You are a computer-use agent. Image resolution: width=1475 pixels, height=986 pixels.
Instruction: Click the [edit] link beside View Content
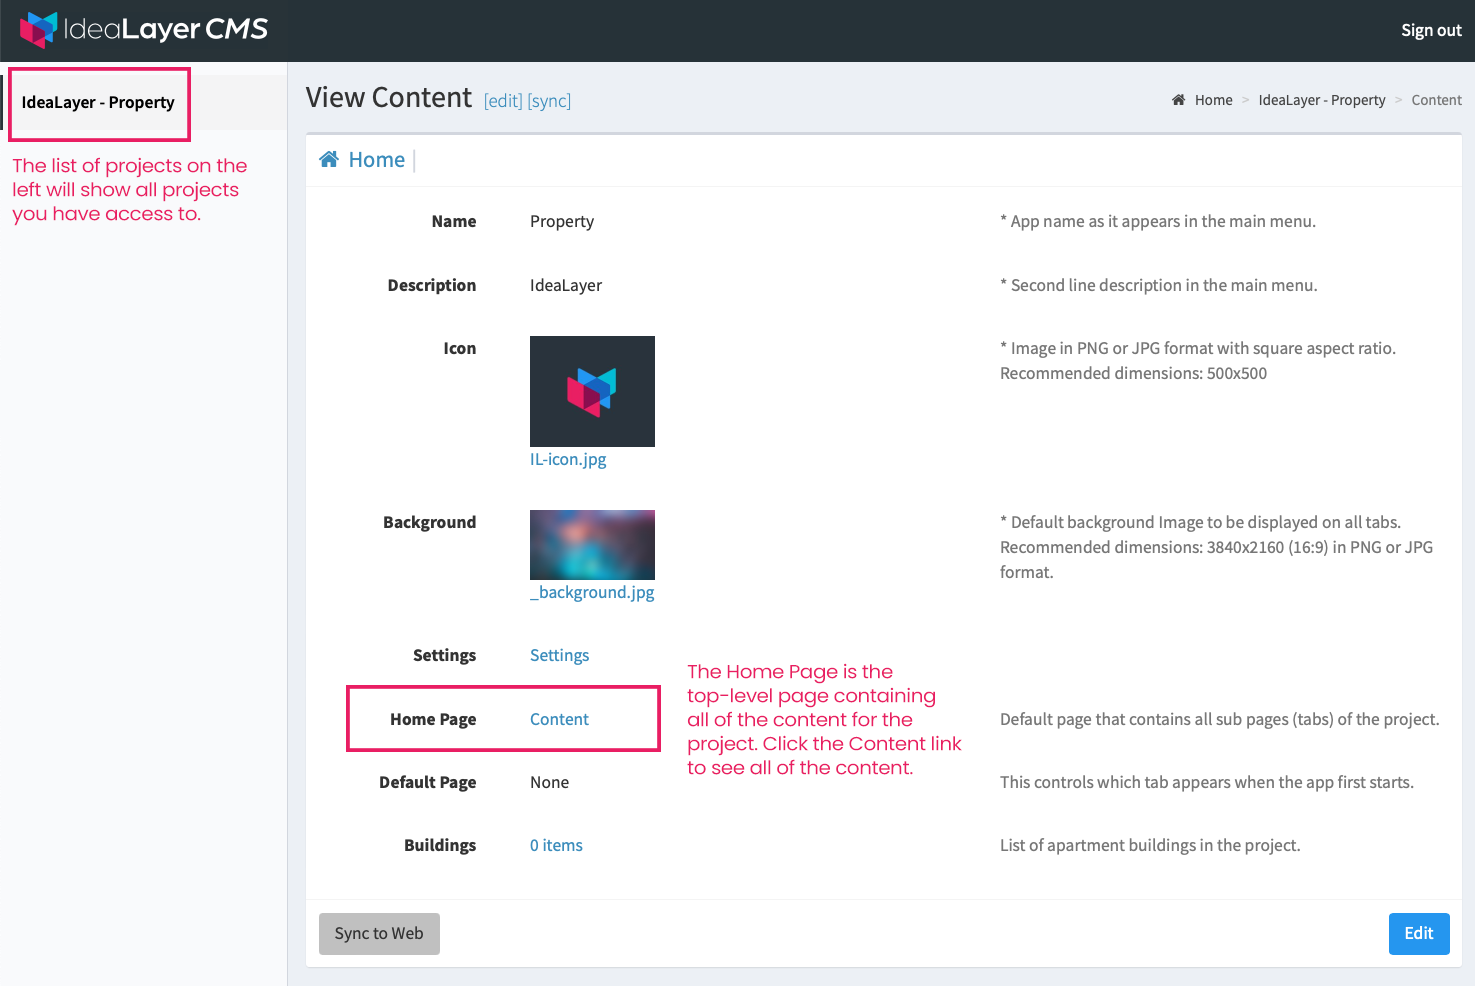(503, 101)
